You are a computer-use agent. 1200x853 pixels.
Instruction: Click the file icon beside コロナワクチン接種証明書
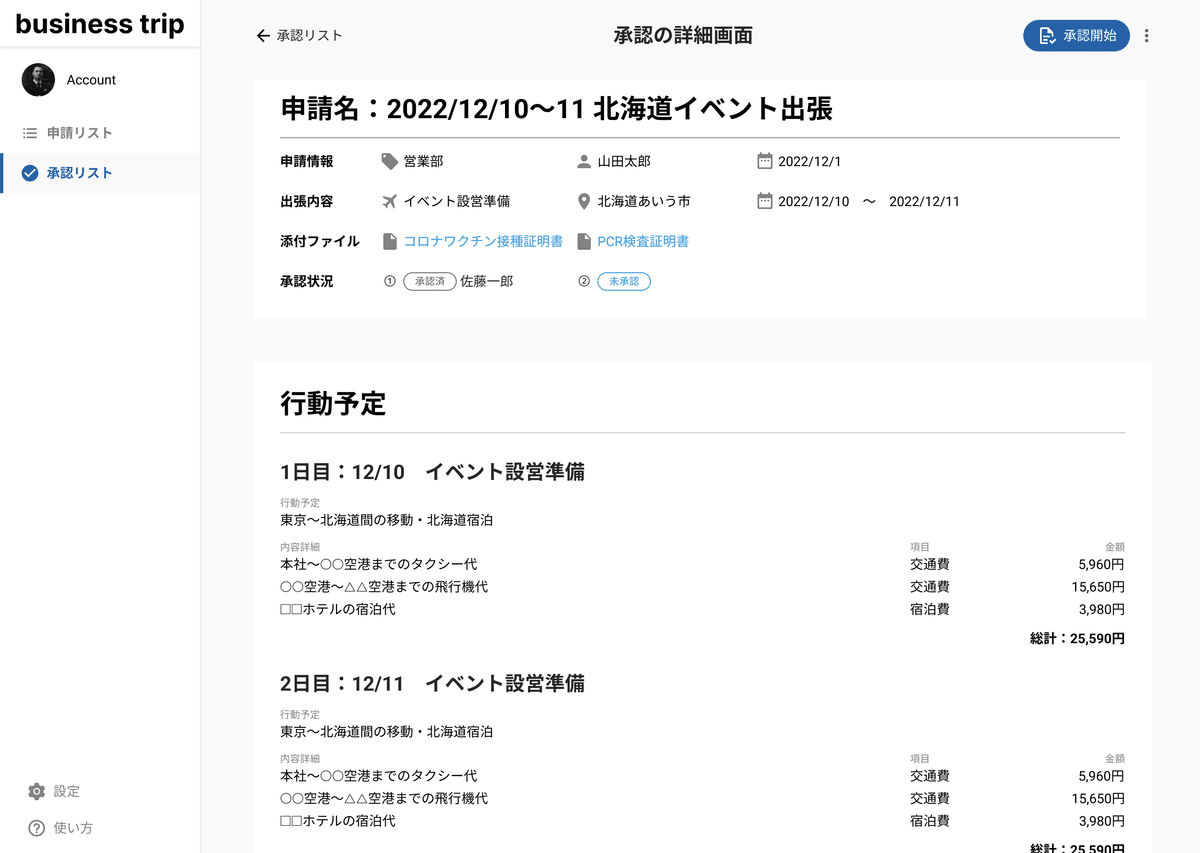click(x=390, y=241)
